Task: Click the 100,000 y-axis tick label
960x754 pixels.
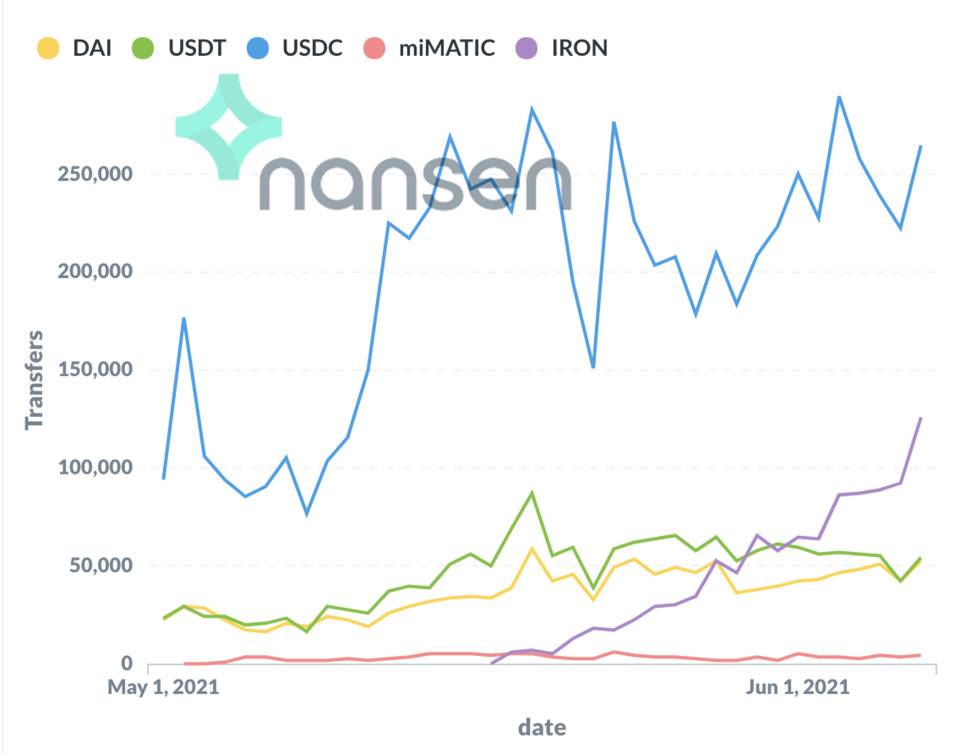Action: point(93,468)
